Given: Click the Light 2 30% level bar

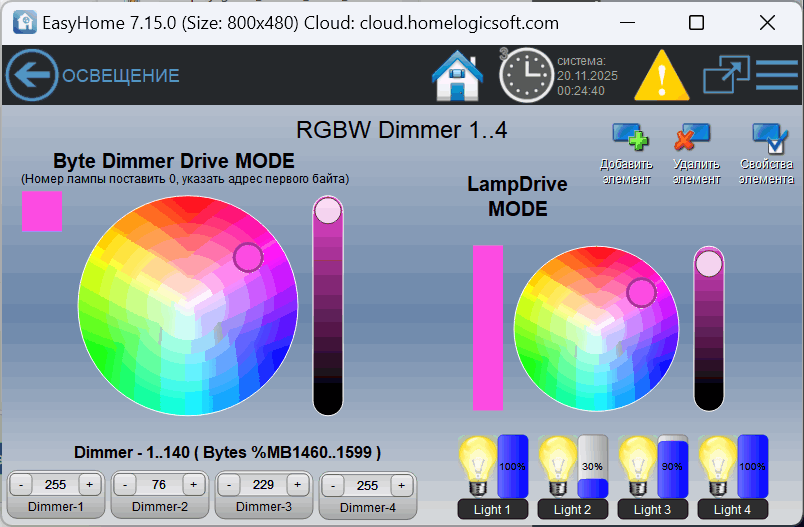Looking at the screenshot, I should pos(593,466).
